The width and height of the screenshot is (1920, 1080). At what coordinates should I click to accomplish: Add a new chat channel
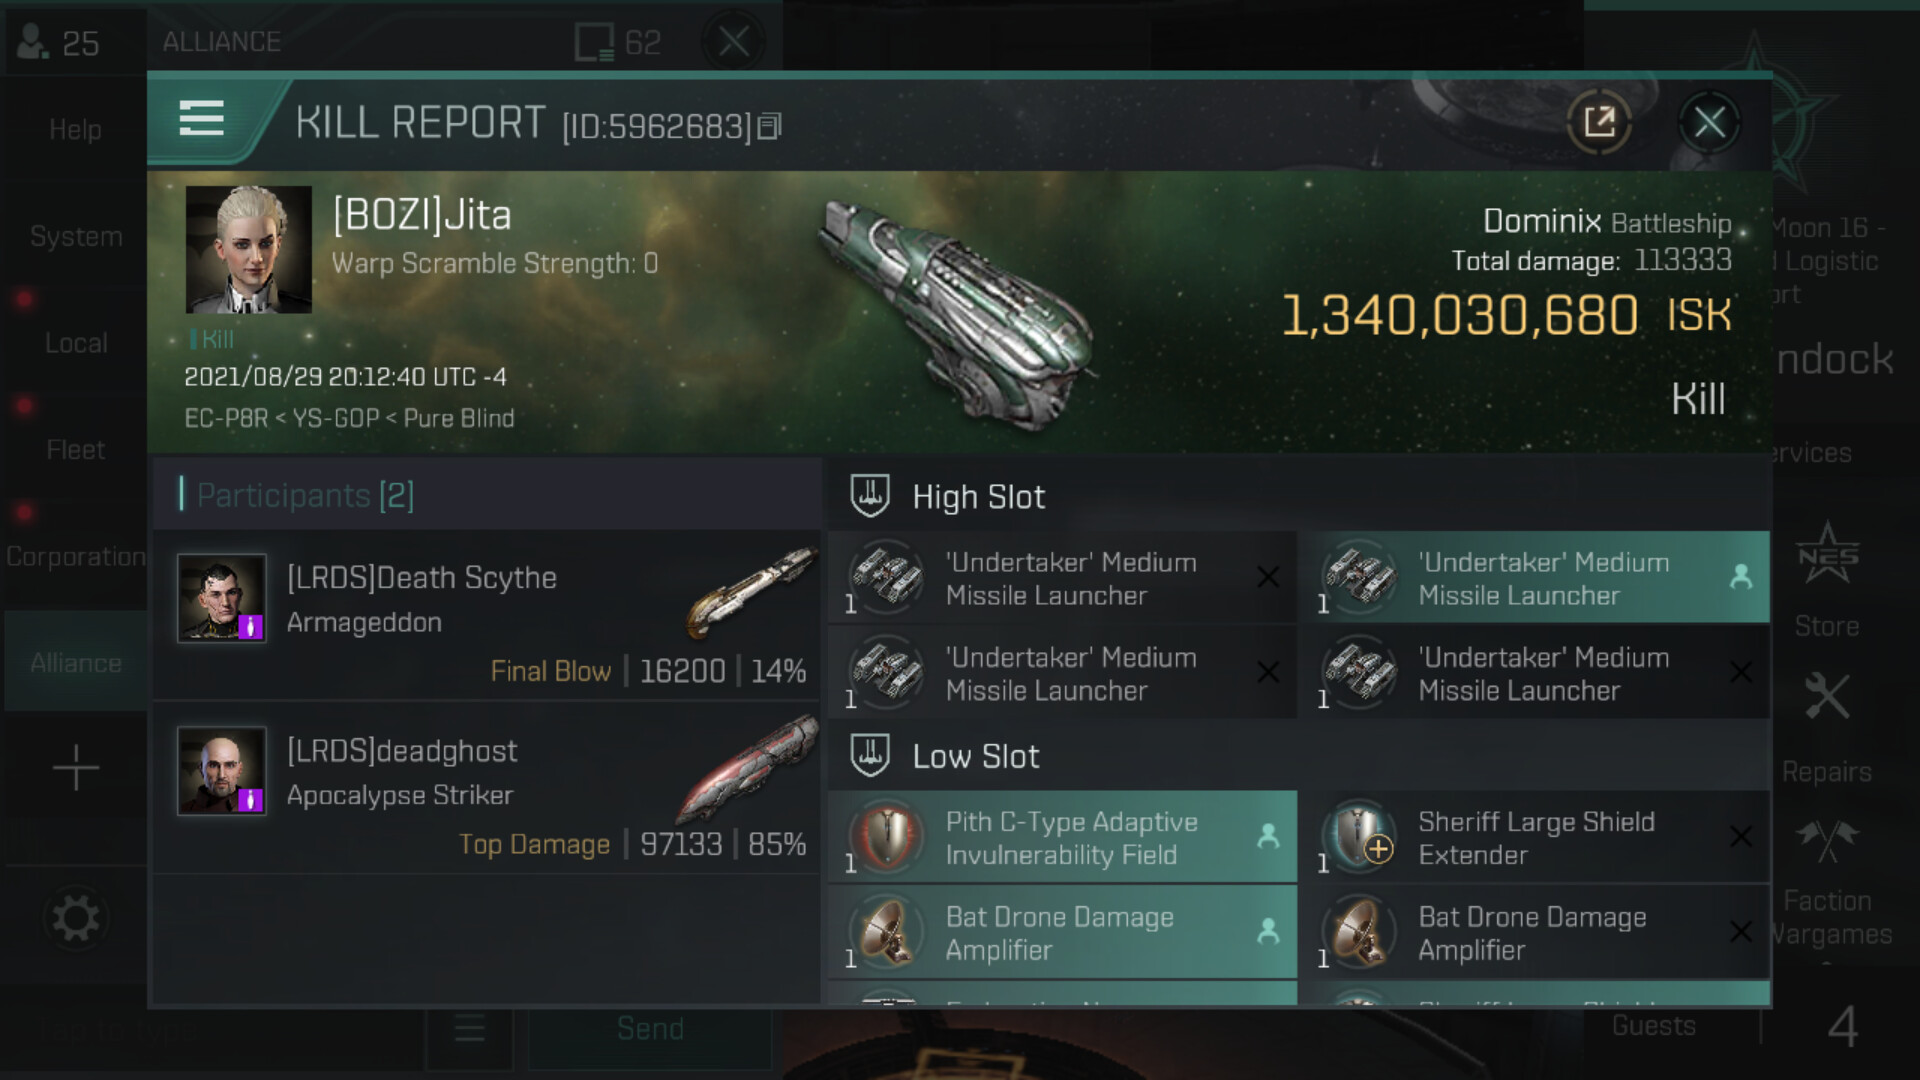76,769
